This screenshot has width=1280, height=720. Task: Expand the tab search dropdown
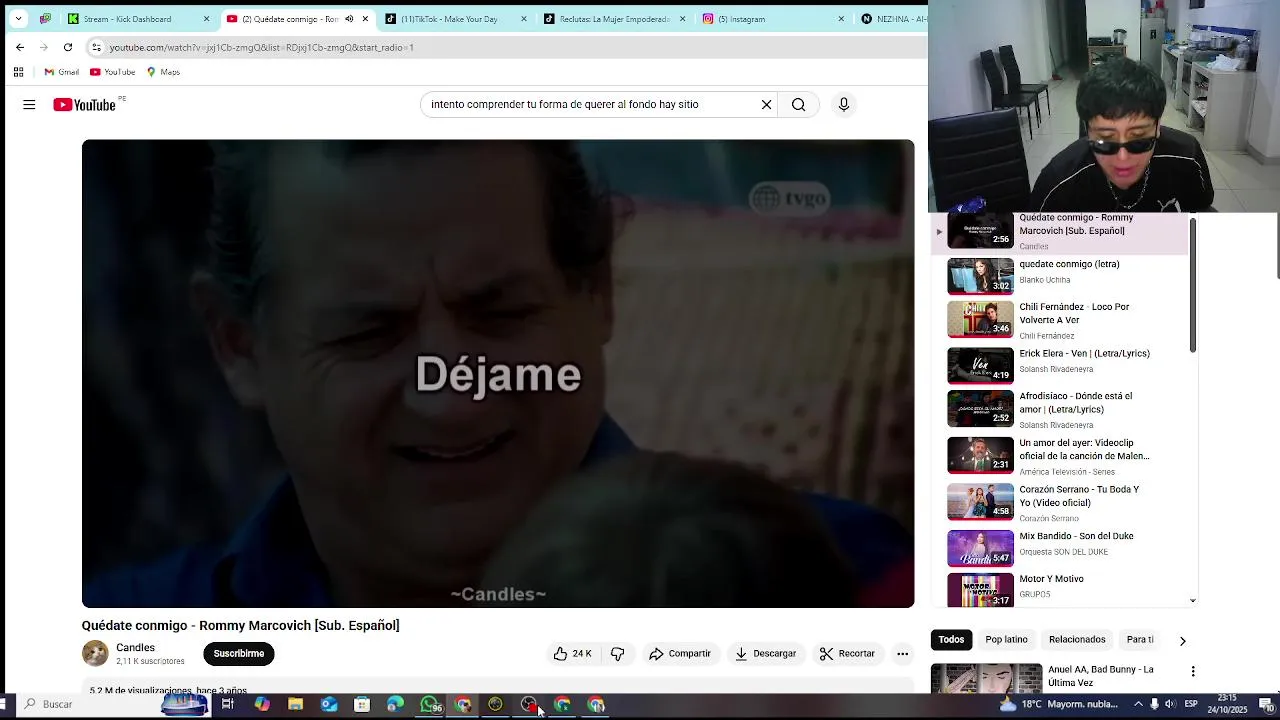[18, 19]
